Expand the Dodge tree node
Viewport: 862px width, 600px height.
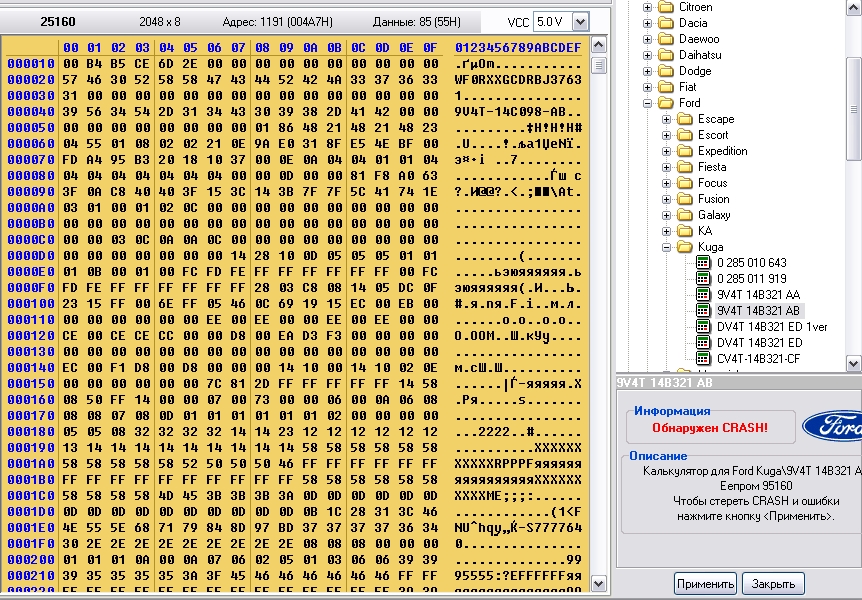click(648, 71)
